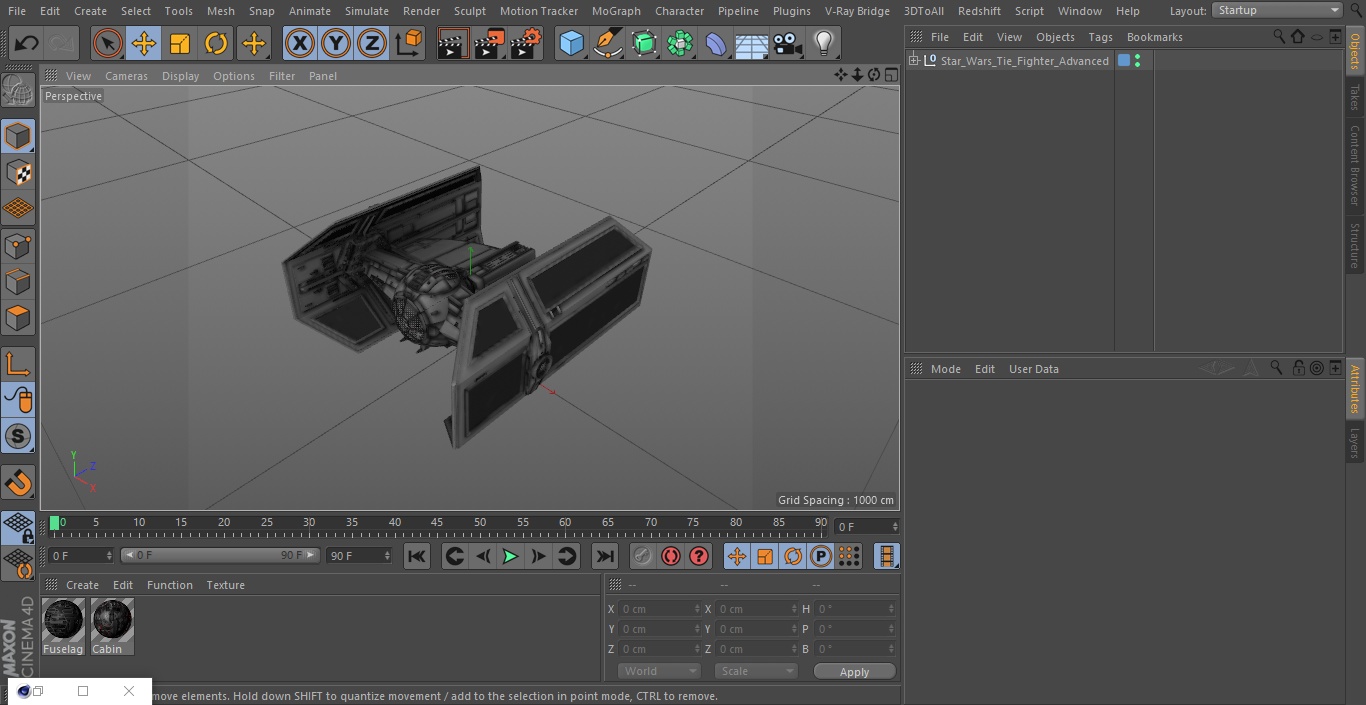Image resolution: width=1366 pixels, height=705 pixels.
Task: Open the Objects manager Tags menu
Action: click(x=1100, y=37)
